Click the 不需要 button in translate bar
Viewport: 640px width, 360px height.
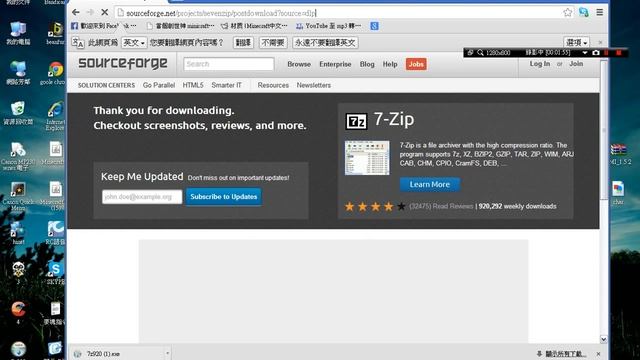pos(273,42)
